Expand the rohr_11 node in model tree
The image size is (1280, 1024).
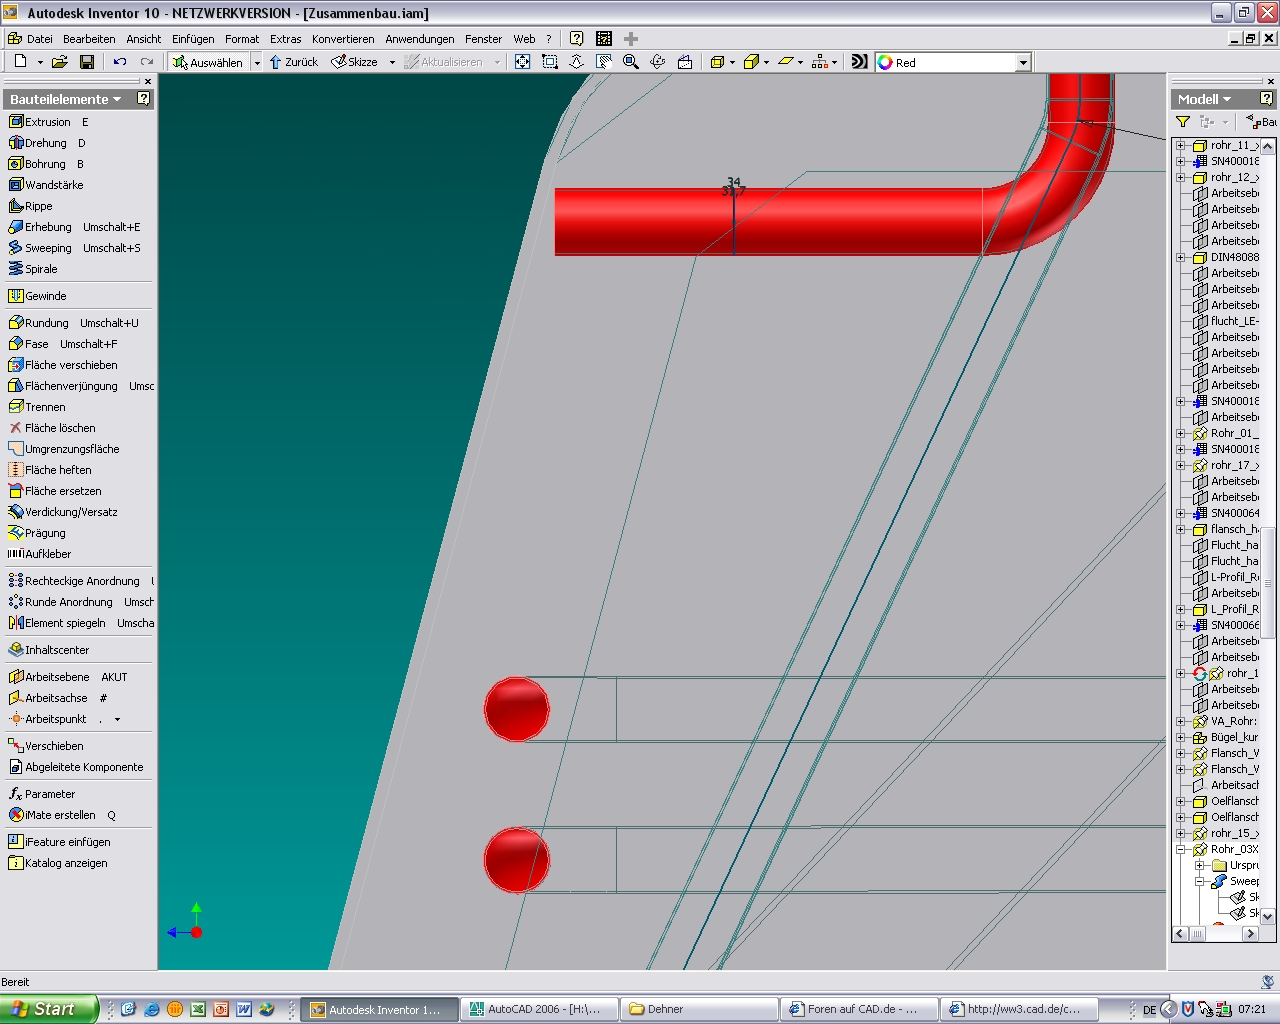[x=1181, y=145]
